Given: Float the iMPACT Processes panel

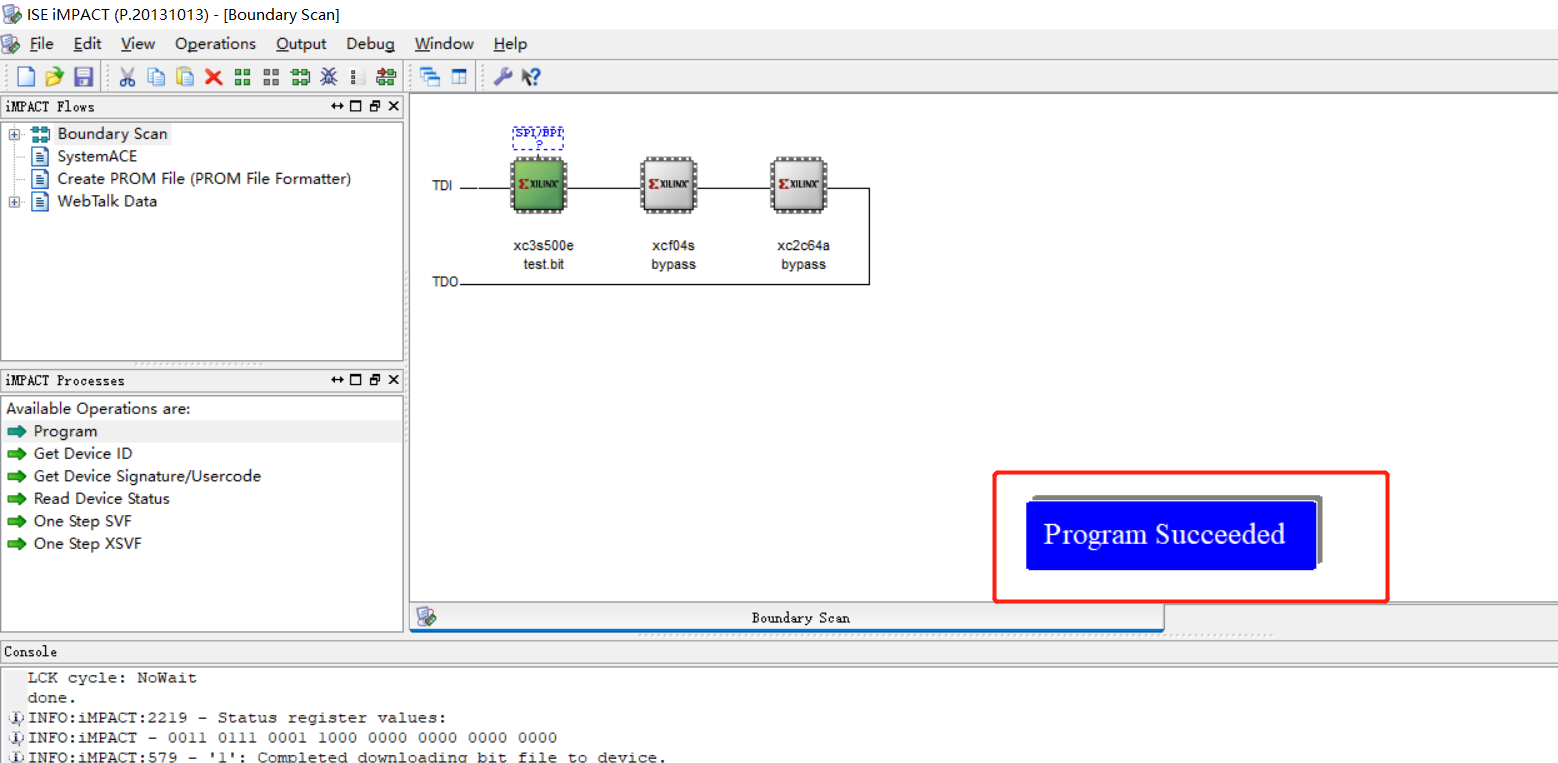Looking at the screenshot, I should coord(375,380).
